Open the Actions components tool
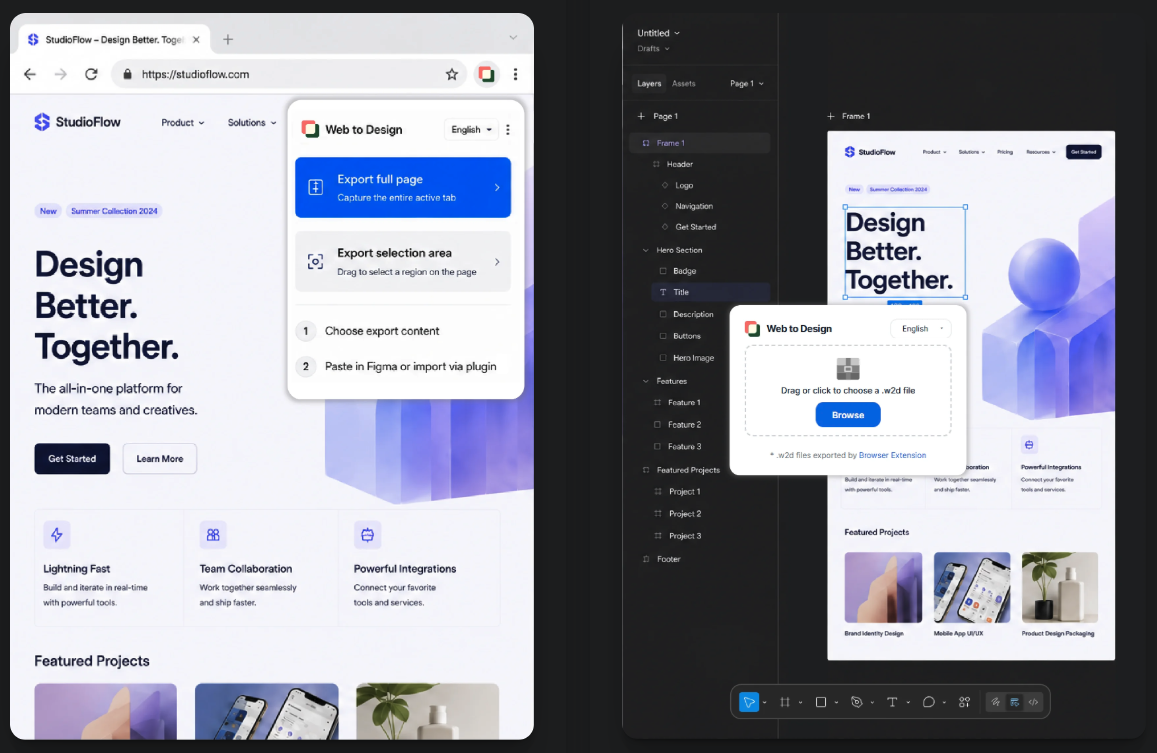Image resolution: width=1157 pixels, height=753 pixels. pyautogui.click(x=964, y=702)
